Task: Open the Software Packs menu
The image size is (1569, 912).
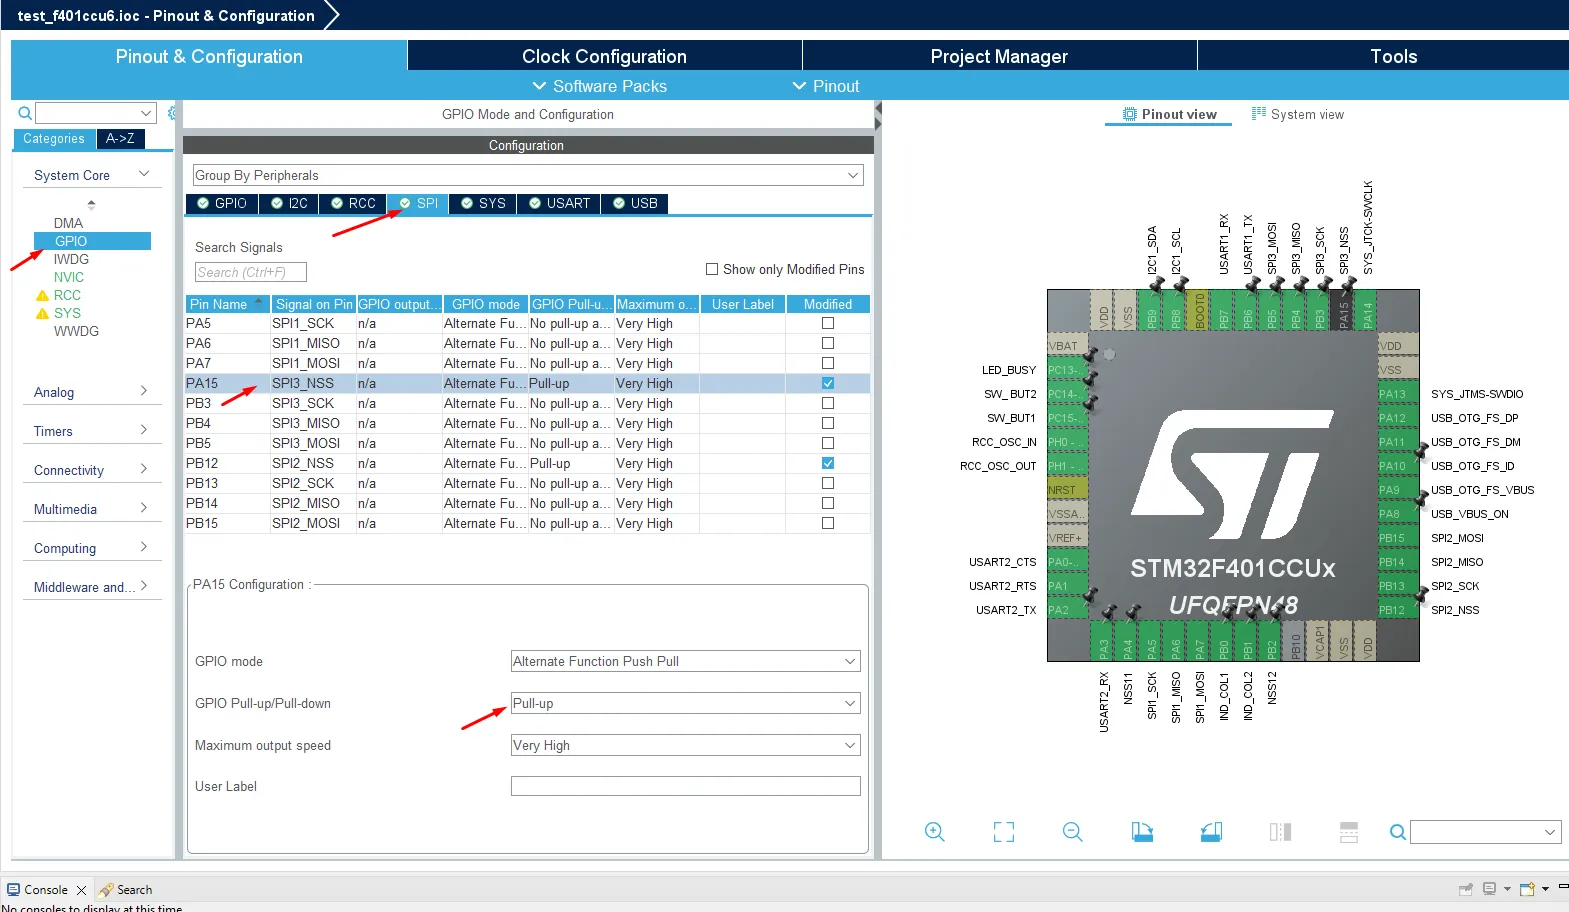Action: (x=599, y=86)
